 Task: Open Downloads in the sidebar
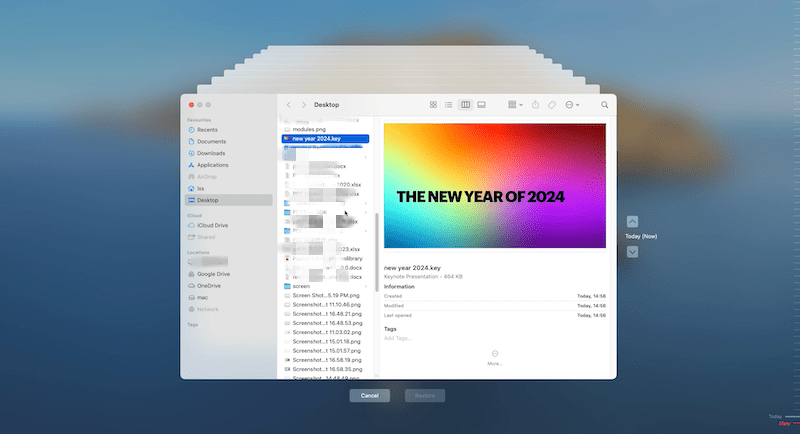(x=211, y=153)
